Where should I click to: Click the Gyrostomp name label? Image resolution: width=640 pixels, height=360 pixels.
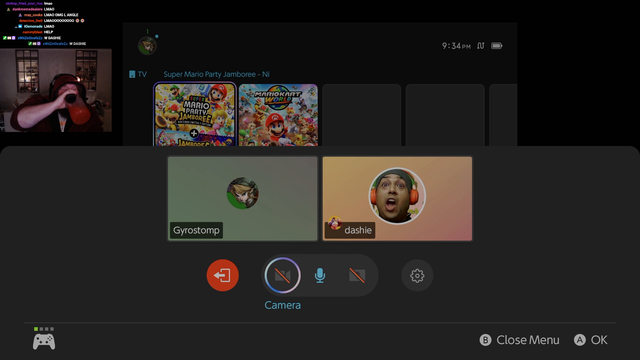(x=196, y=230)
